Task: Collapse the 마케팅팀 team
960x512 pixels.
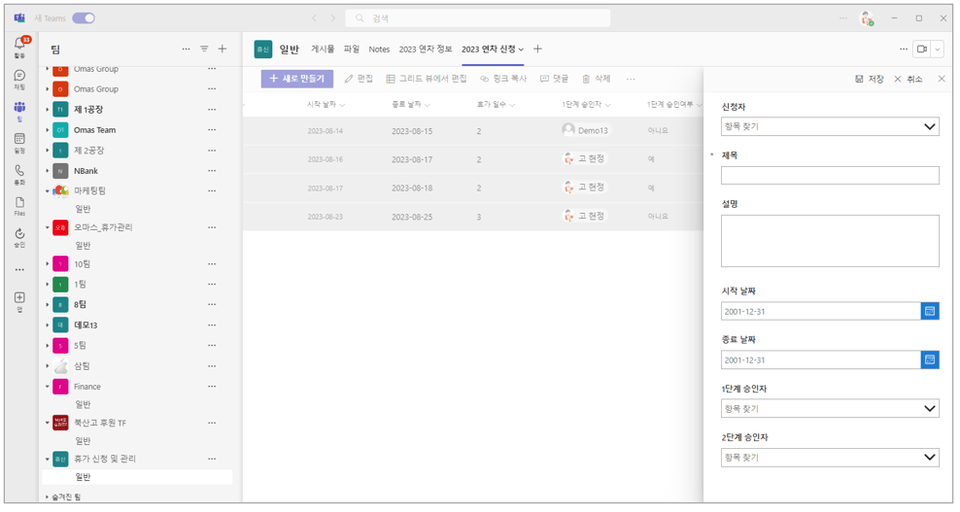Action: (47, 191)
